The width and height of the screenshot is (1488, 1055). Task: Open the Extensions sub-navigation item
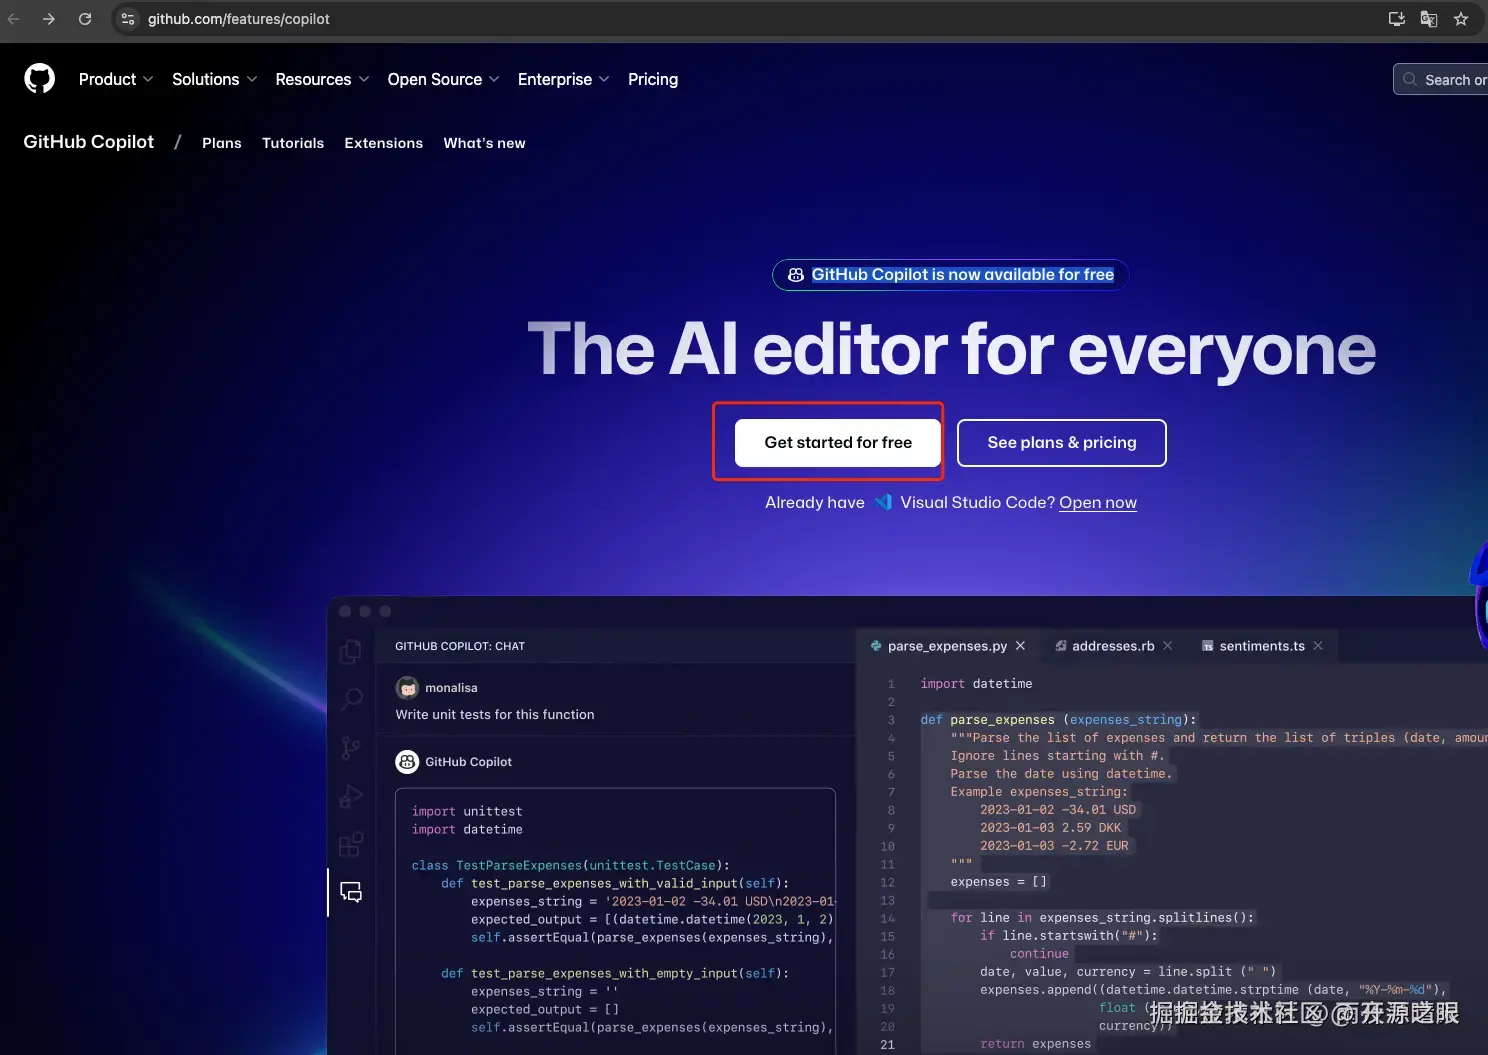(384, 143)
